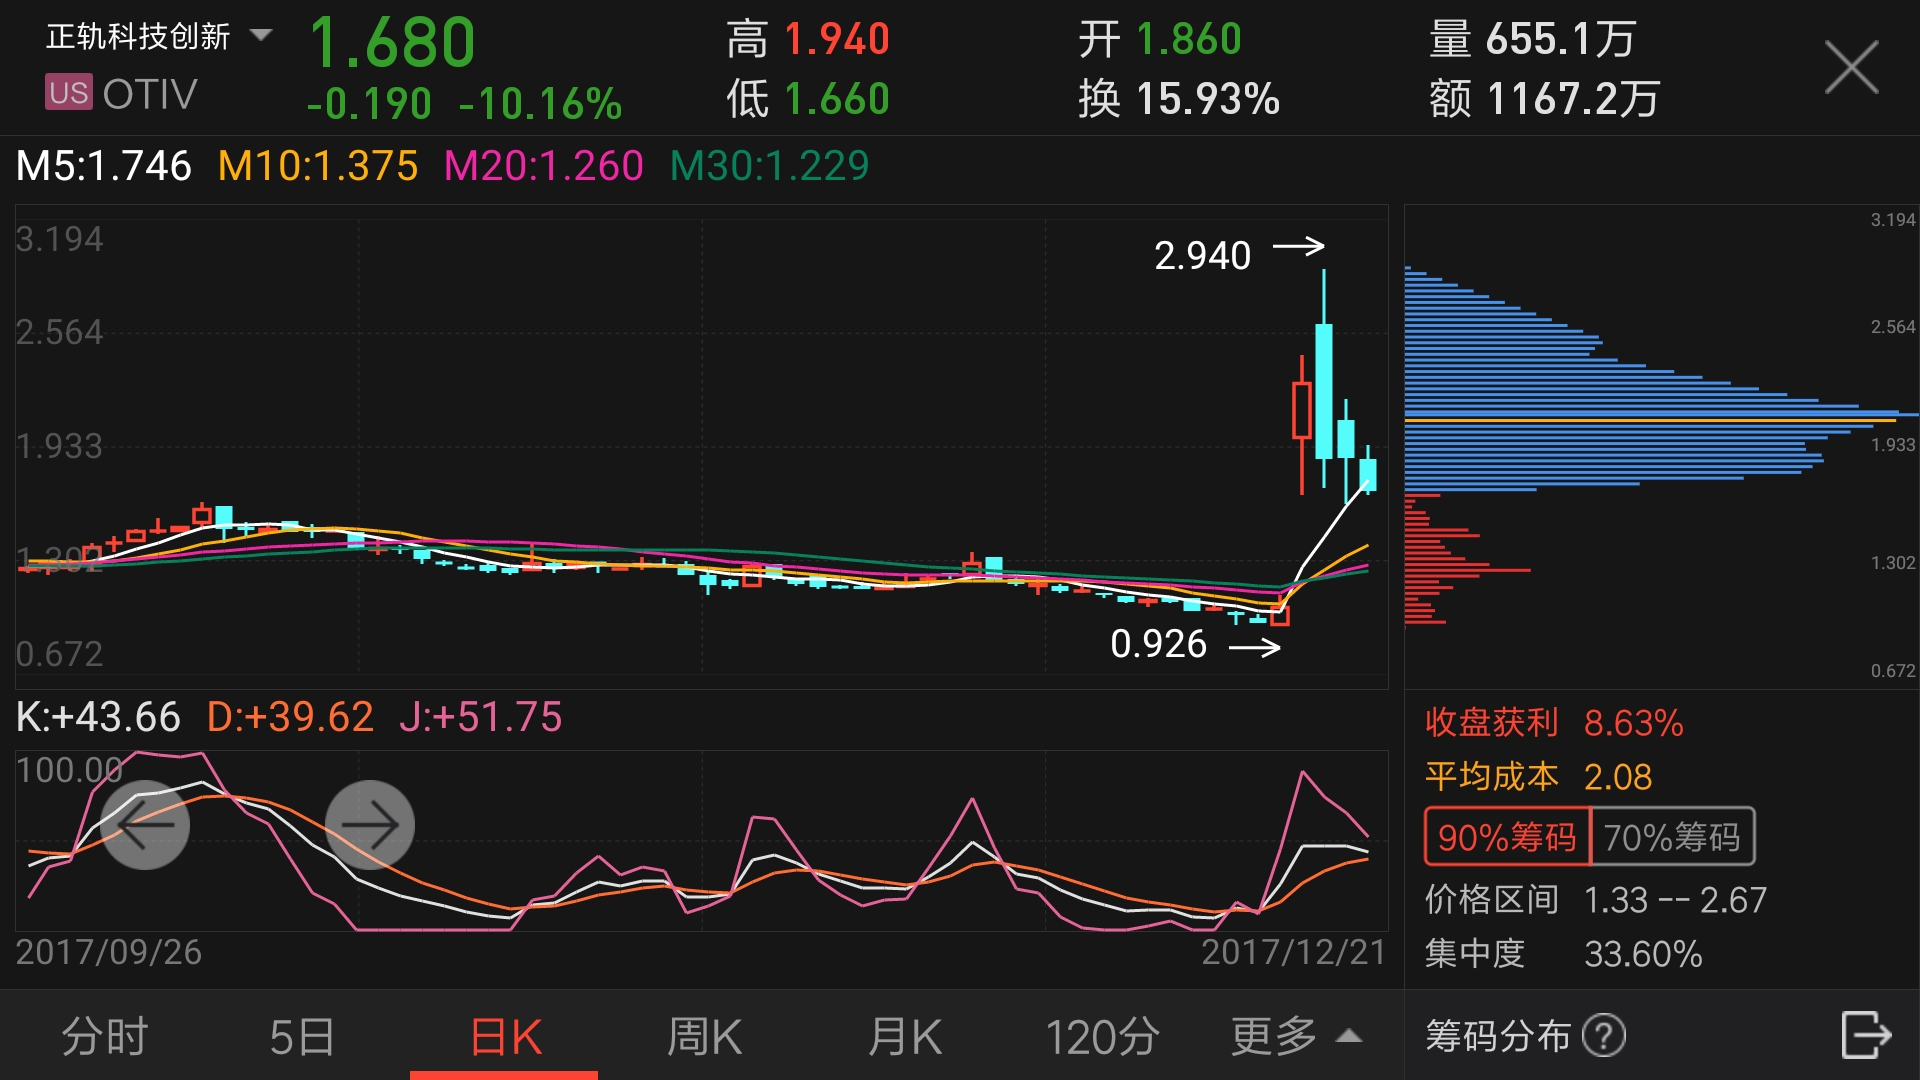1920x1080 pixels.
Task: Switch to 周K weekly chart
Action: [x=704, y=1036]
